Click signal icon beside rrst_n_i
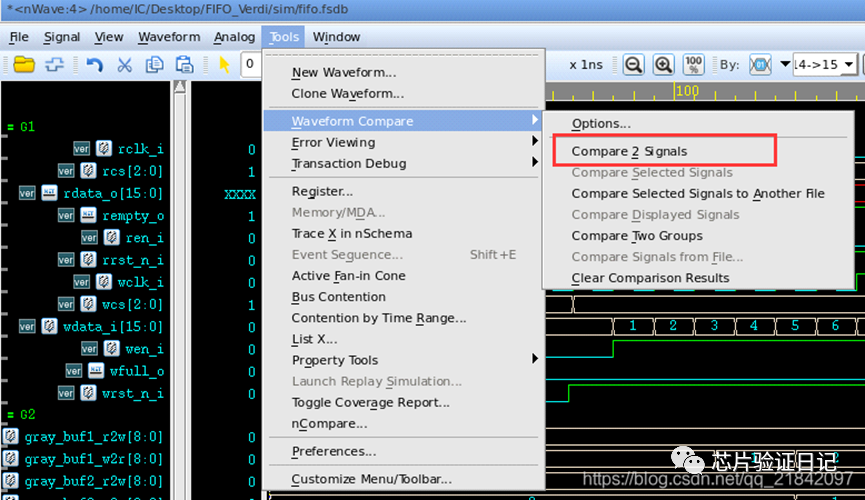The width and height of the screenshot is (865, 500). click(x=88, y=259)
